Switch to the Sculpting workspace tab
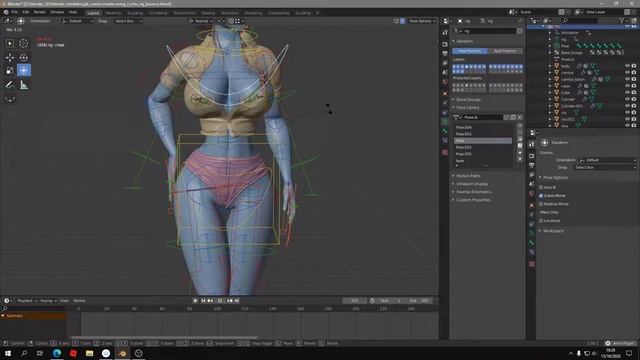The width and height of the screenshot is (640, 360). [x=135, y=13]
